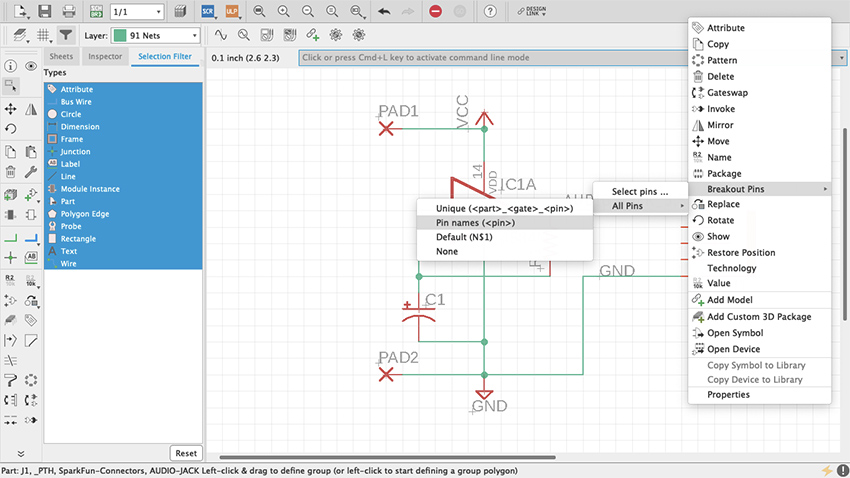Click the Print icon
The height and width of the screenshot is (478, 850).
(69, 11)
